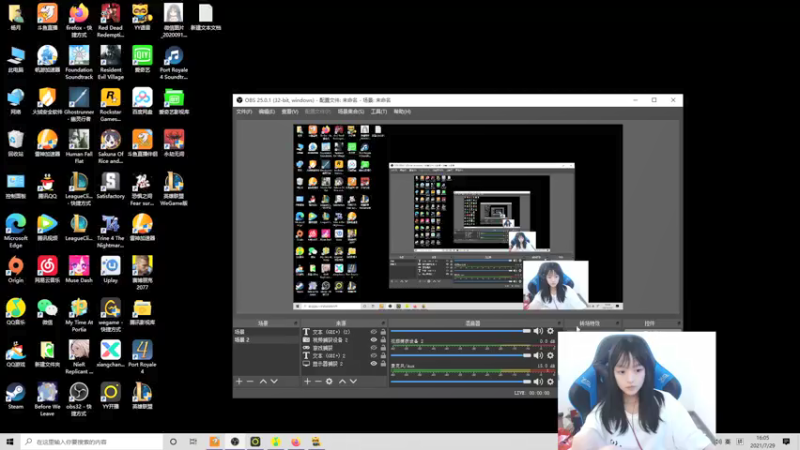Move selected scene down

(274, 381)
